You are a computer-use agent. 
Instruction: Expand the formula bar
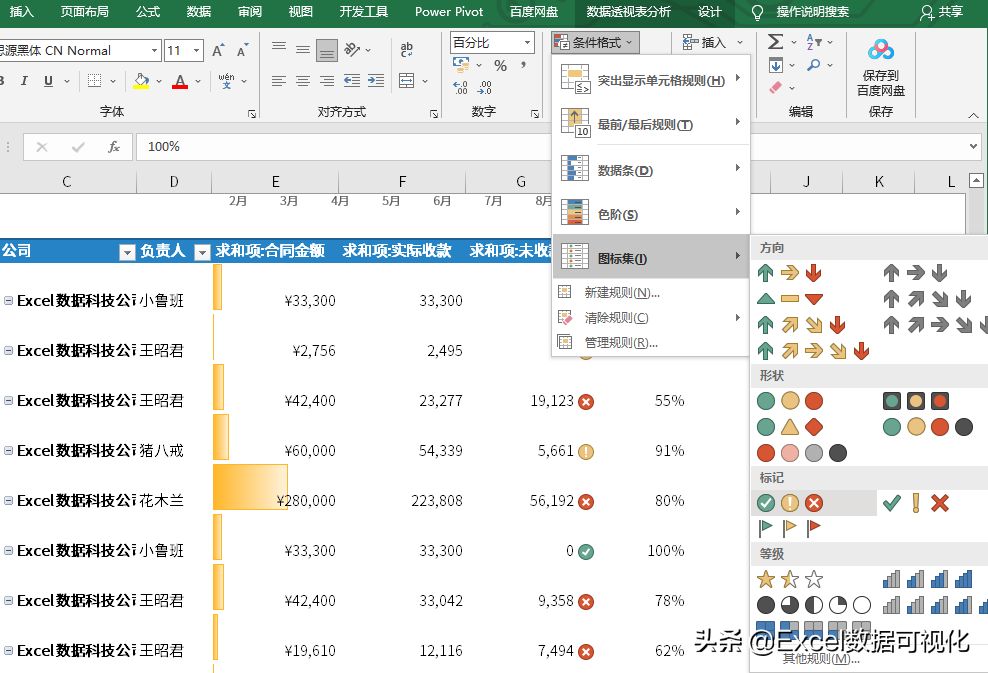(974, 147)
